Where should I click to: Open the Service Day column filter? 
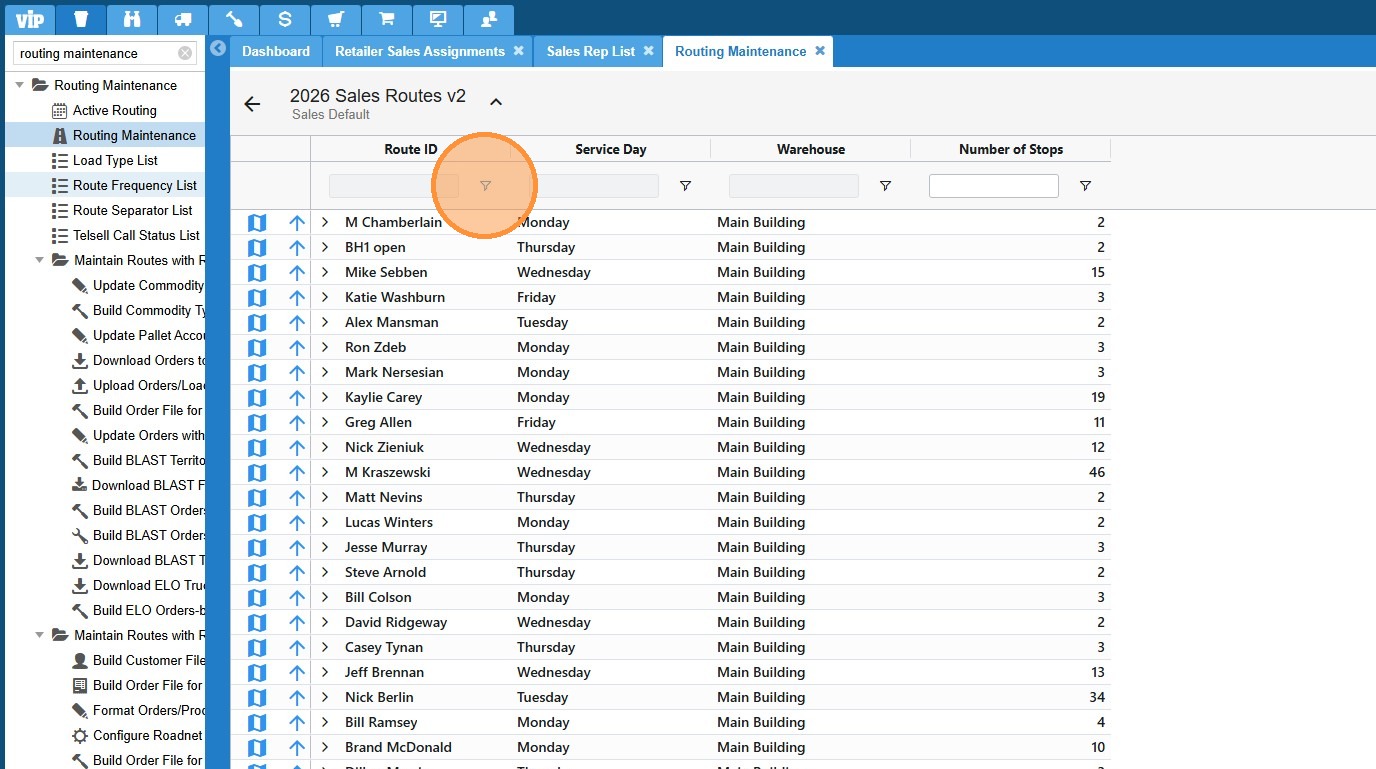pos(685,186)
